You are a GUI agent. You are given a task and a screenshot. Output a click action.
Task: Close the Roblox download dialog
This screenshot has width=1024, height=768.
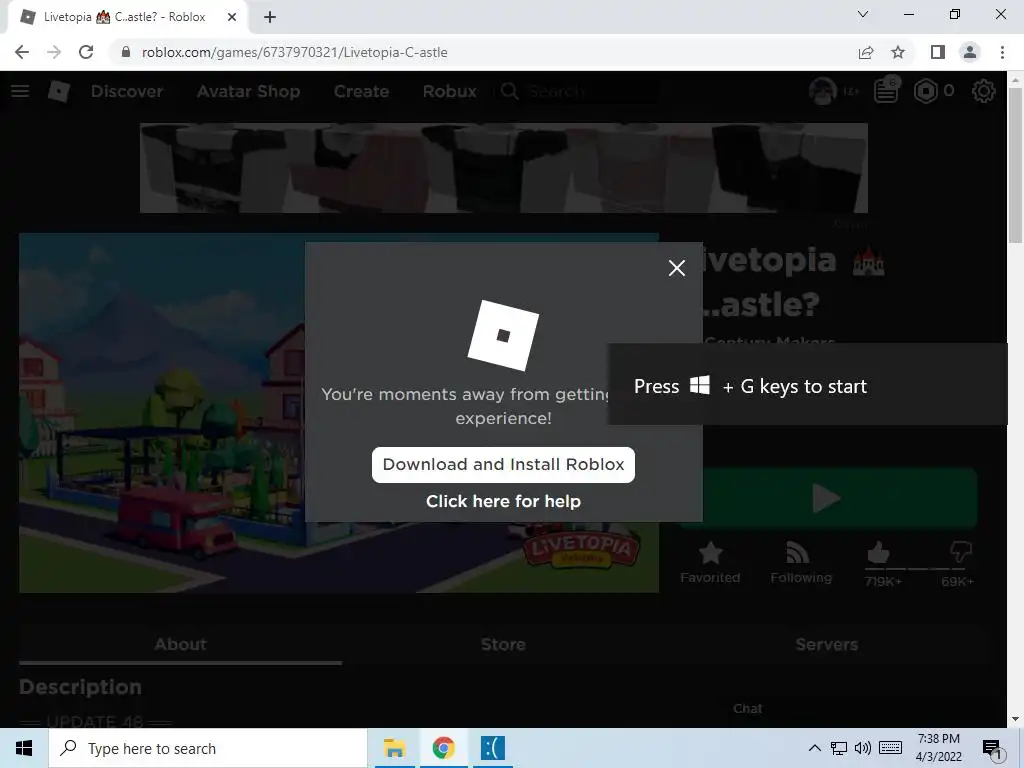tap(677, 268)
